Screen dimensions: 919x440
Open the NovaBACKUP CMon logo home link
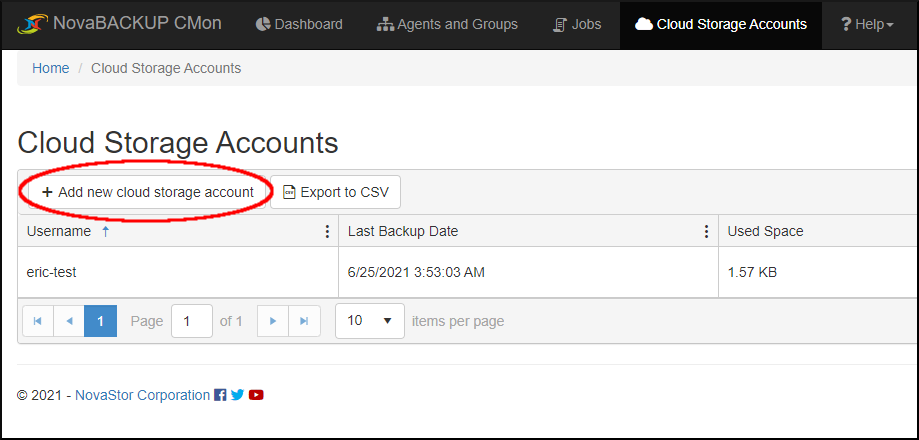tap(120, 24)
